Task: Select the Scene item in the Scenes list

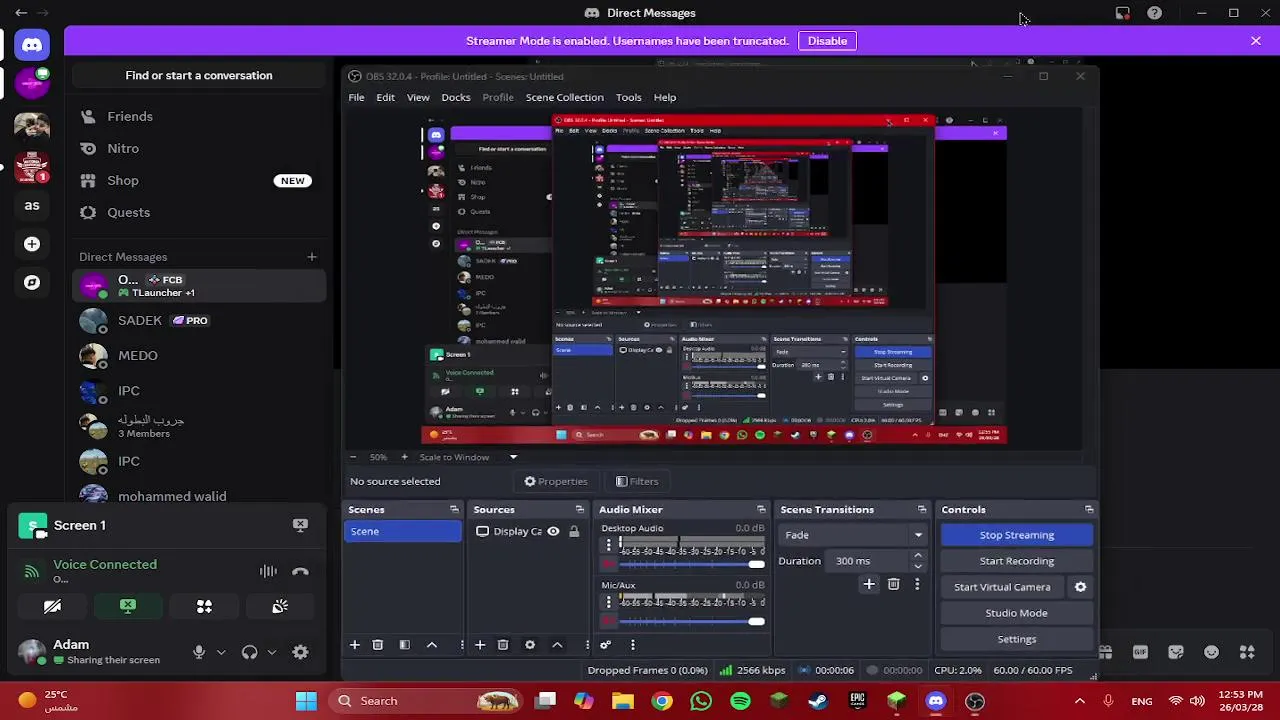Action: (403, 532)
